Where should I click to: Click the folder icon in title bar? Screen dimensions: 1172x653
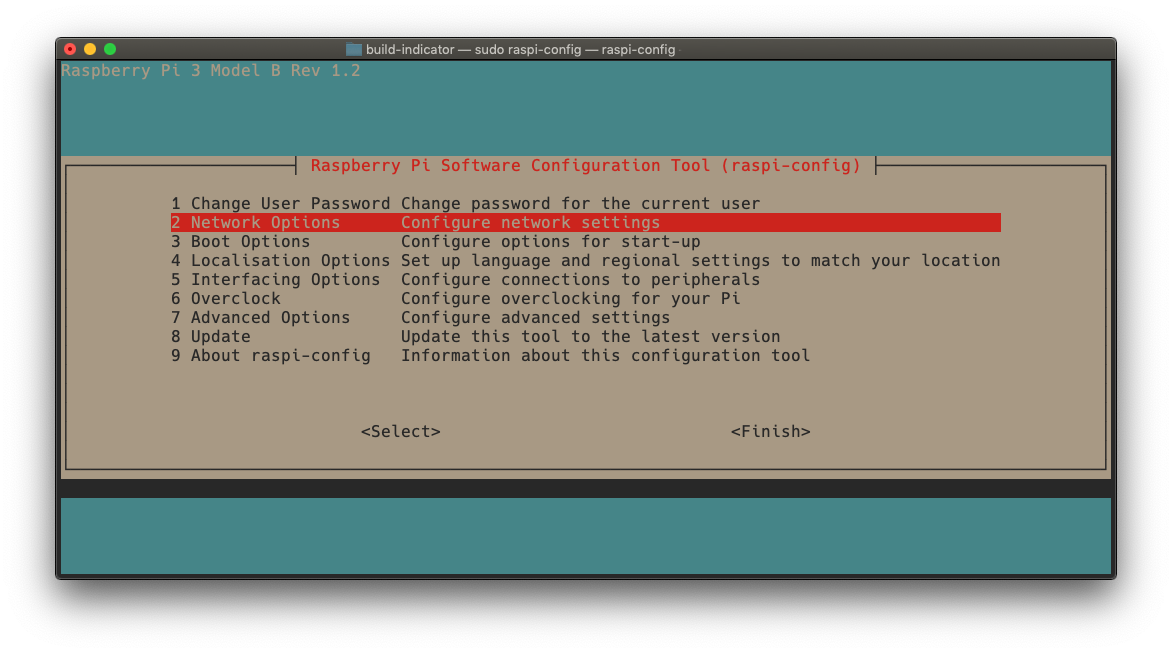354,49
